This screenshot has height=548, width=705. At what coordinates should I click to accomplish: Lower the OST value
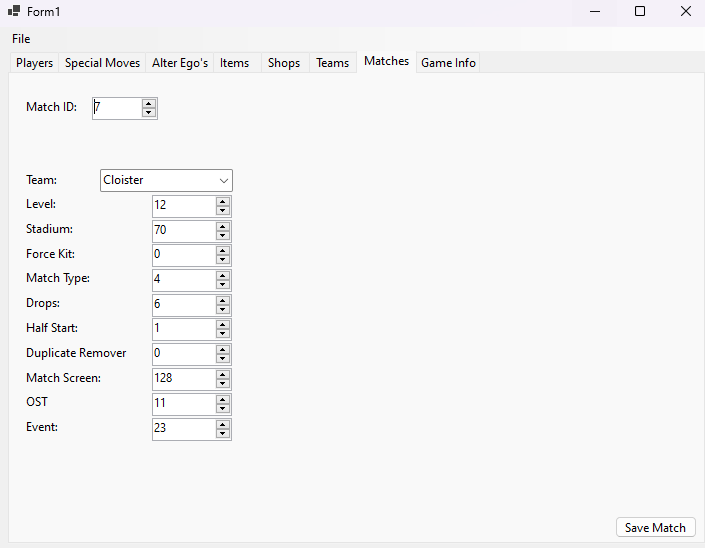click(223, 409)
